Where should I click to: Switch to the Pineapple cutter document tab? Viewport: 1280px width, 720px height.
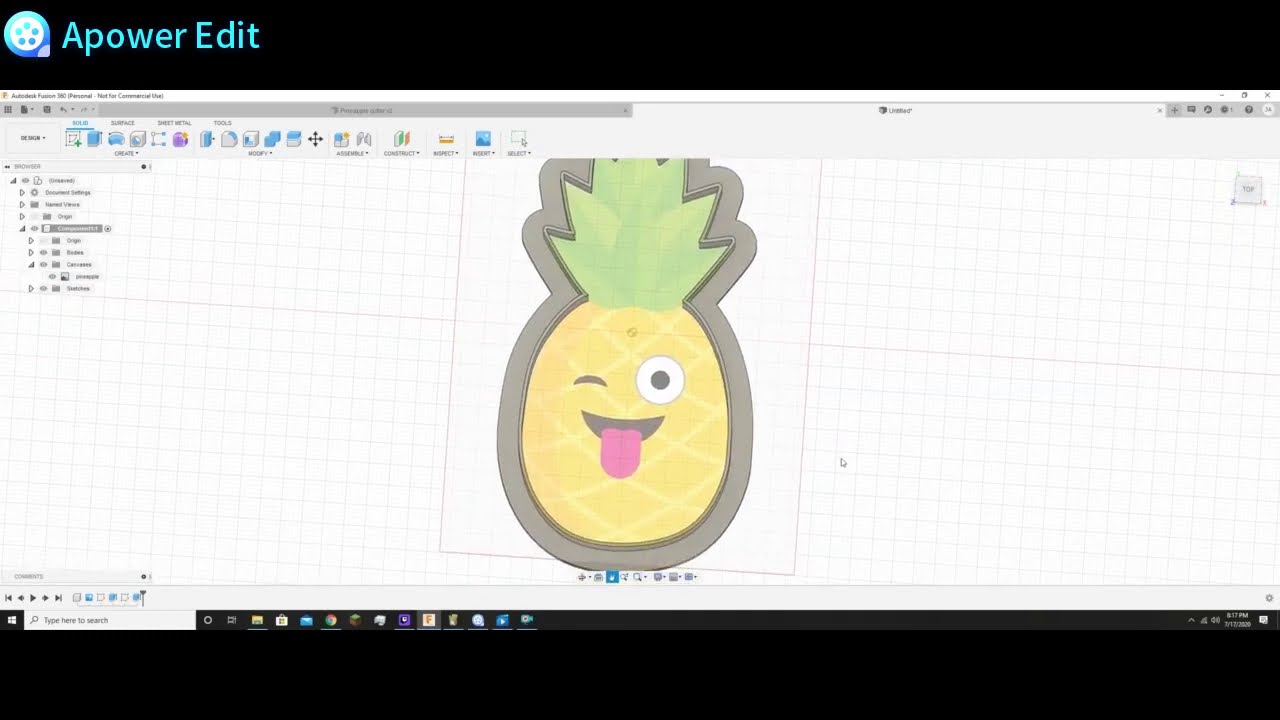367,110
